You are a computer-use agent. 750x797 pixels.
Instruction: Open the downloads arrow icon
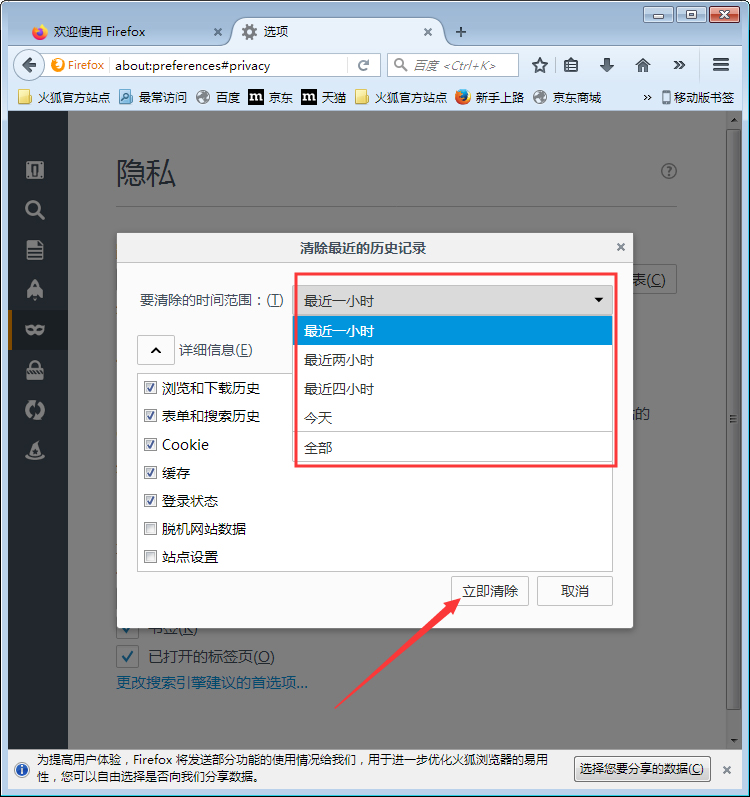[x=607, y=65]
